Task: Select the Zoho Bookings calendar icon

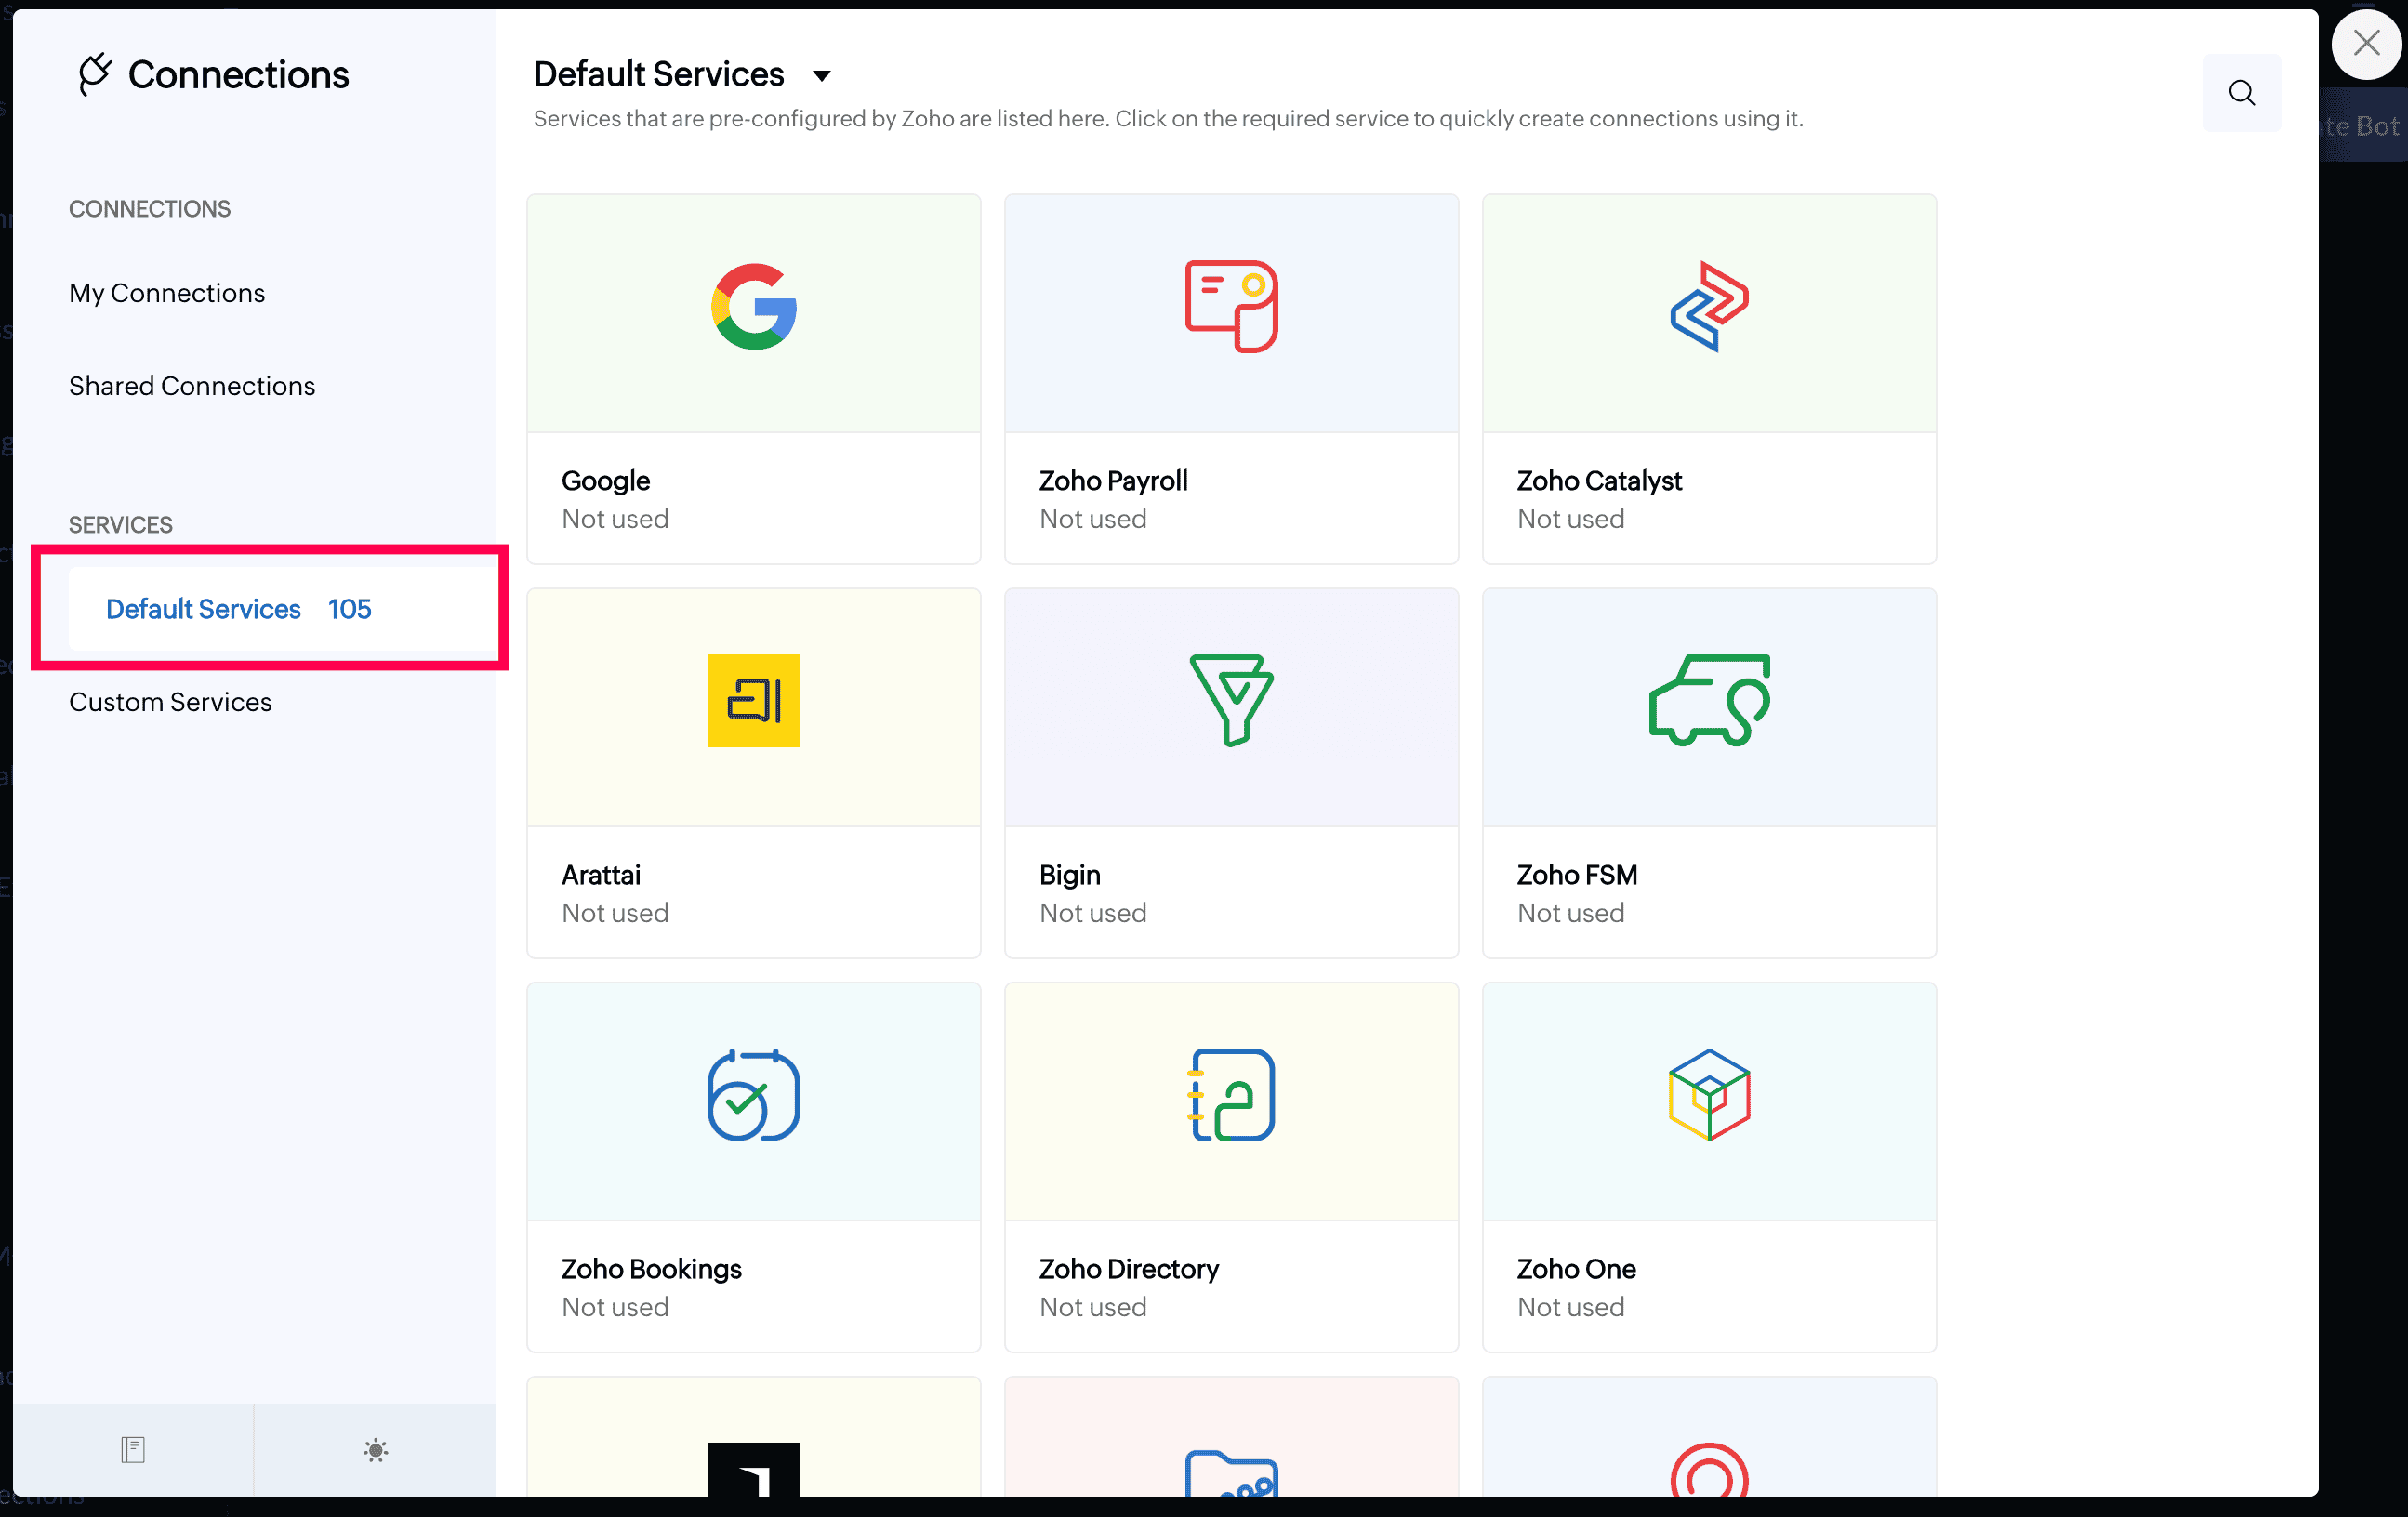Action: click(x=753, y=1094)
